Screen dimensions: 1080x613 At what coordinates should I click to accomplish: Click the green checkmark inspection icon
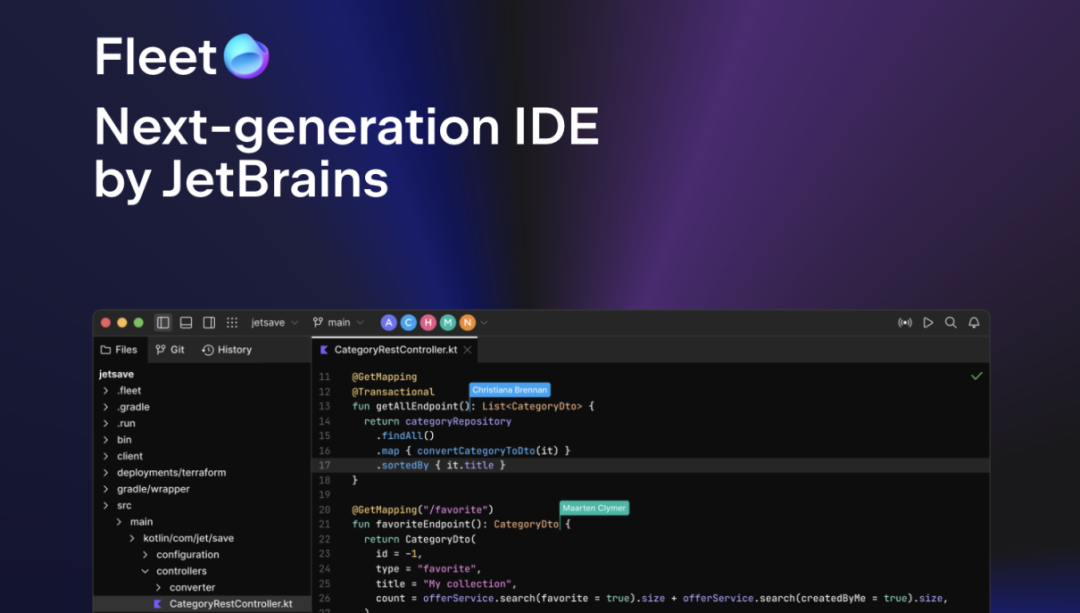[x=977, y=376]
